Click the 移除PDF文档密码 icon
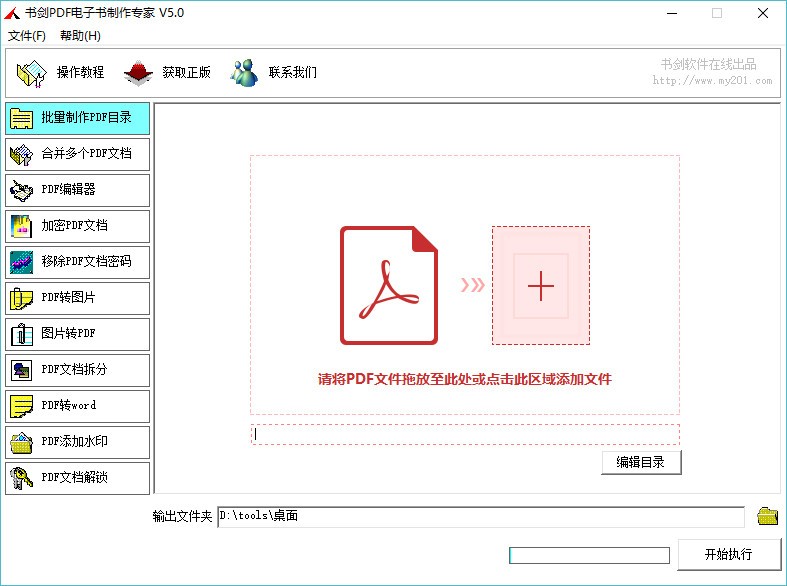 pos(22,262)
